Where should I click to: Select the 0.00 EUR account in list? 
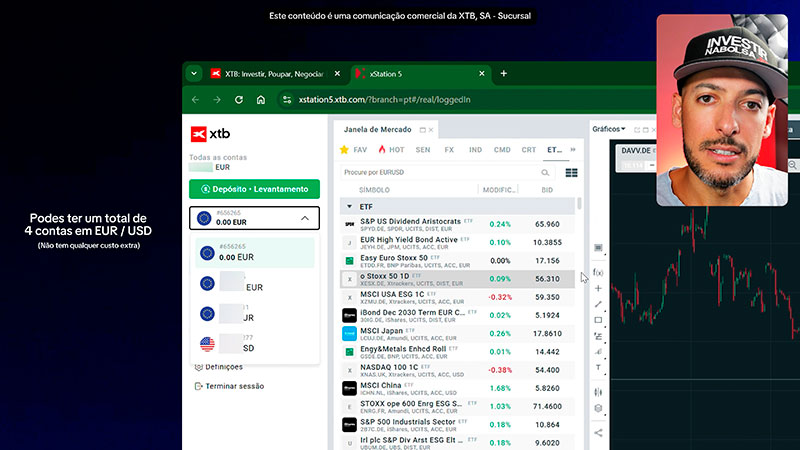(x=255, y=253)
